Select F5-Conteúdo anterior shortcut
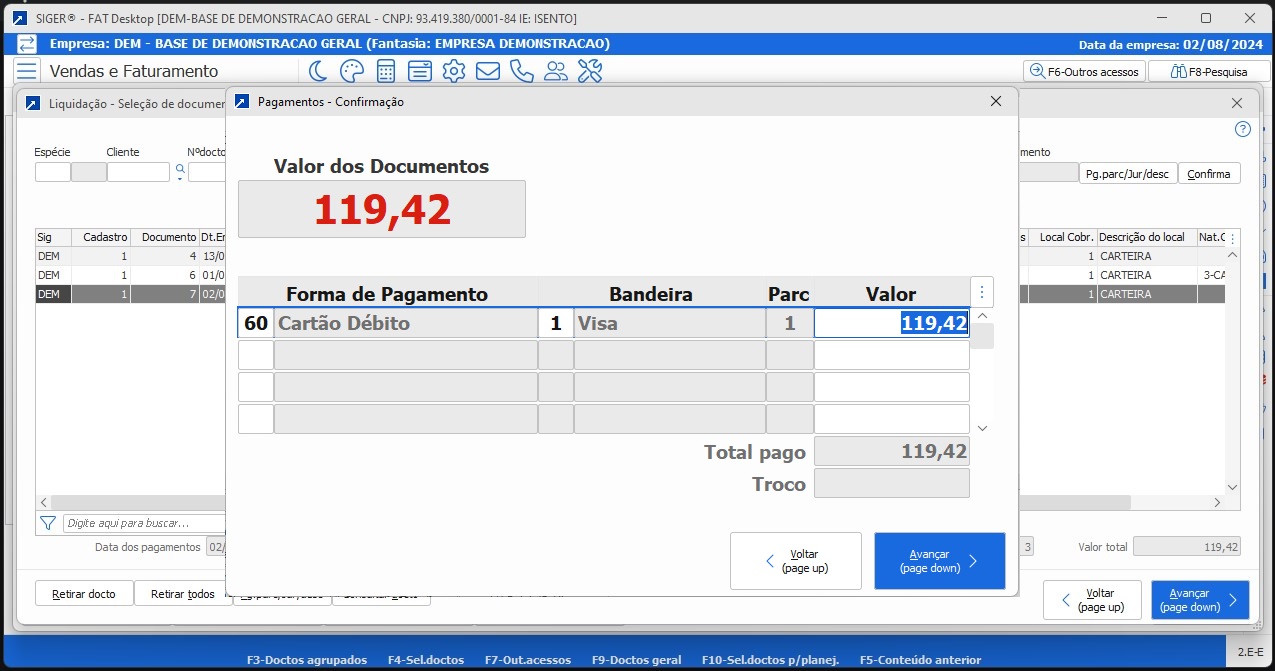This screenshot has height=671, width=1275. tap(920, 660)
